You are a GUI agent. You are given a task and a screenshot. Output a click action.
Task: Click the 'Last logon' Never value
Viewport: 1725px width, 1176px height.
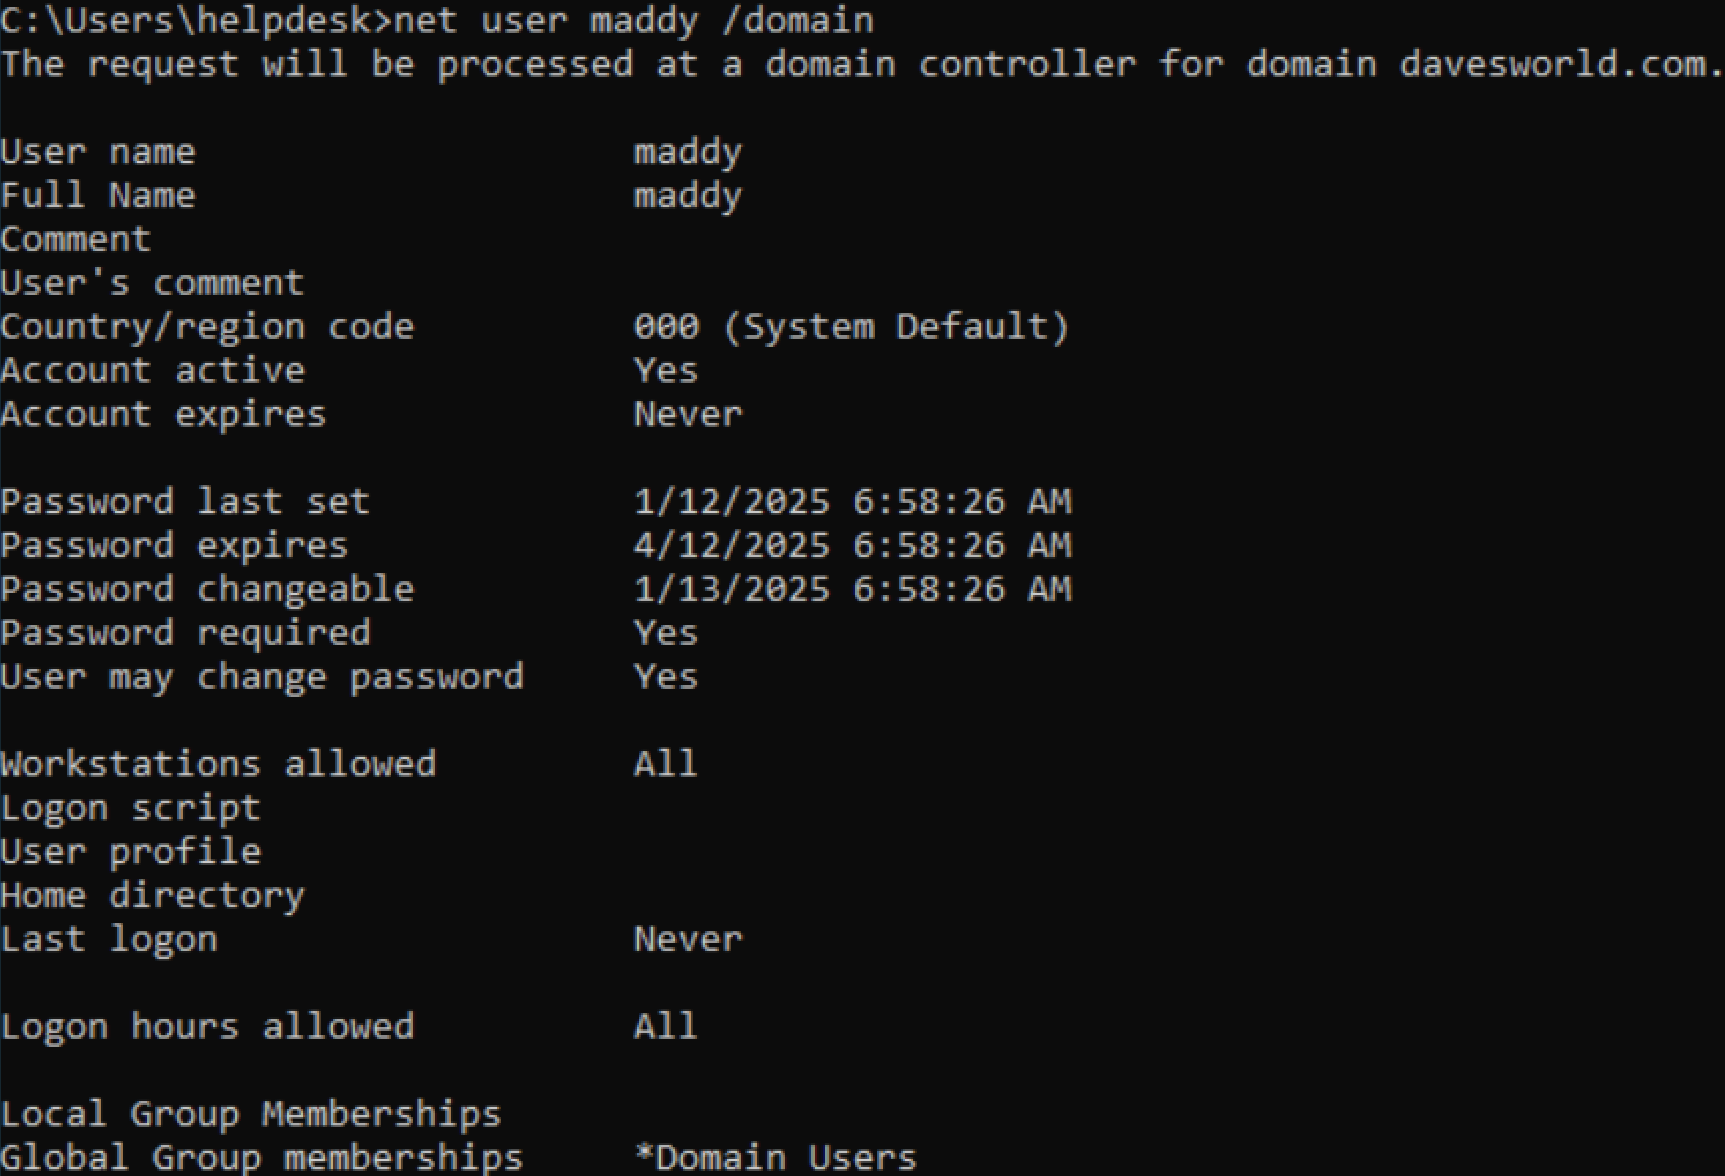click(x=688, y=940)
